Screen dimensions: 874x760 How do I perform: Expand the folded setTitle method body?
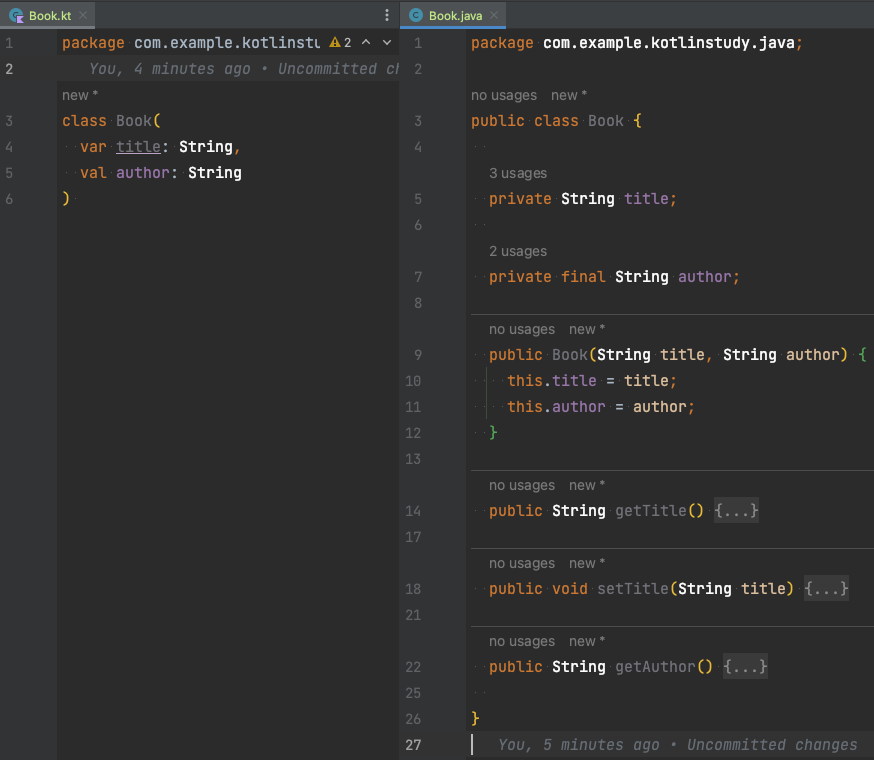826,589
